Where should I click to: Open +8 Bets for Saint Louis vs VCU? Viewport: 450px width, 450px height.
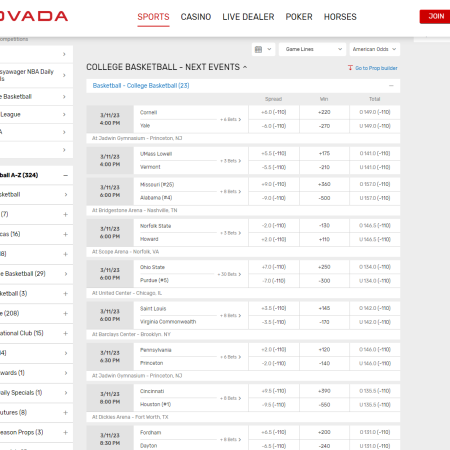(x=230, y=315)
